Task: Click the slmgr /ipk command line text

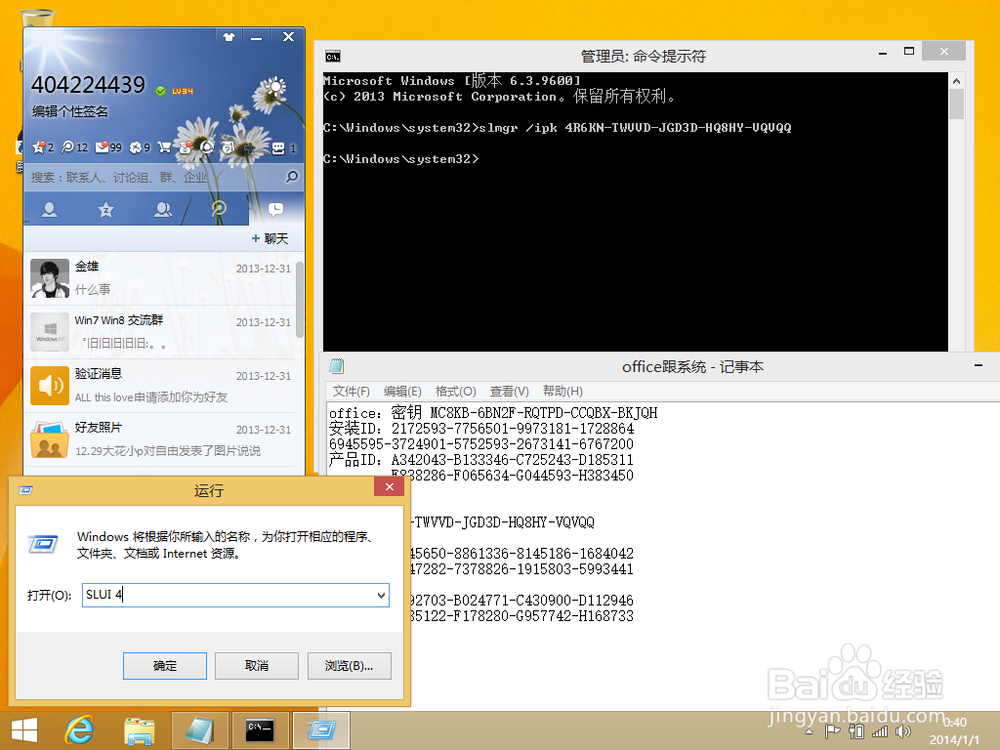Action: tap(635, 128)
